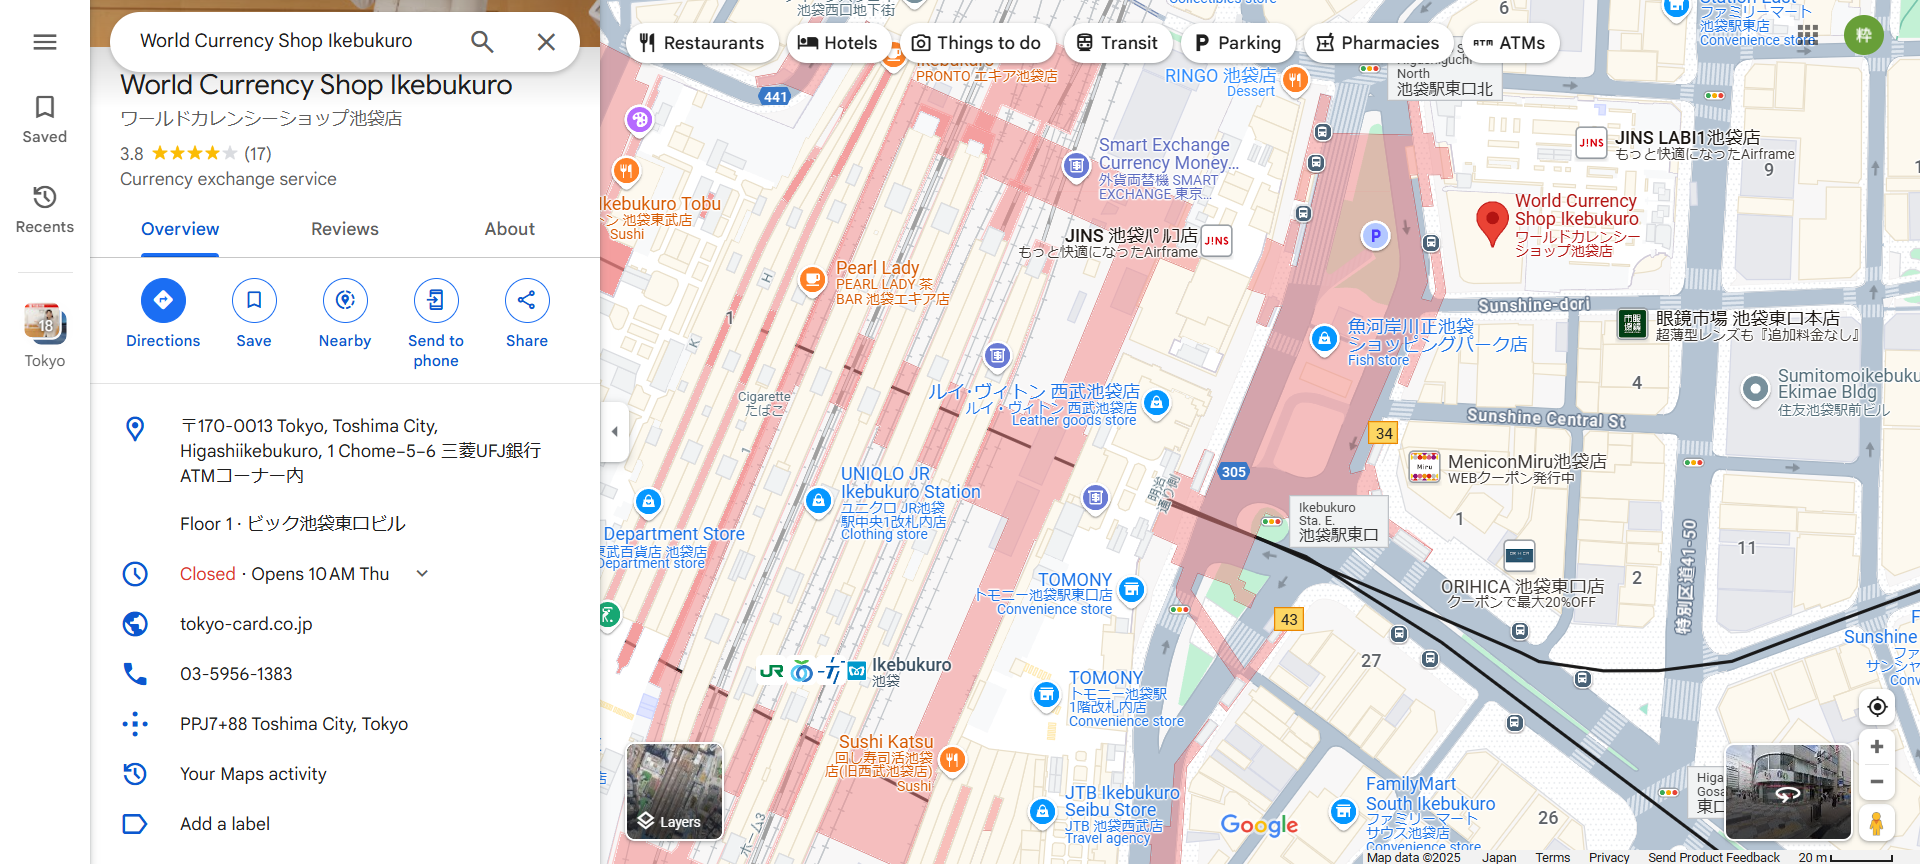Filter map by Pharmacies
Screen dimensions: 1920x864
click(1378, 43)
